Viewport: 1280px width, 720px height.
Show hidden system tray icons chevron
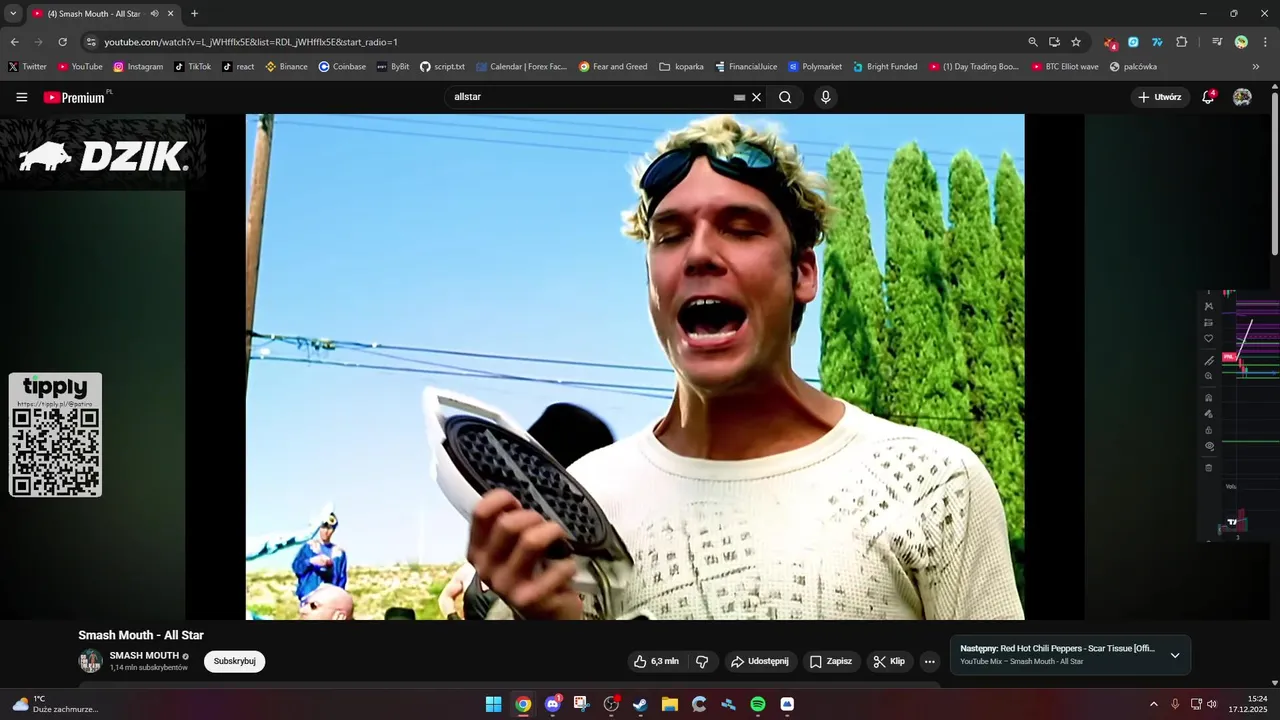[x=1153, y=704]
